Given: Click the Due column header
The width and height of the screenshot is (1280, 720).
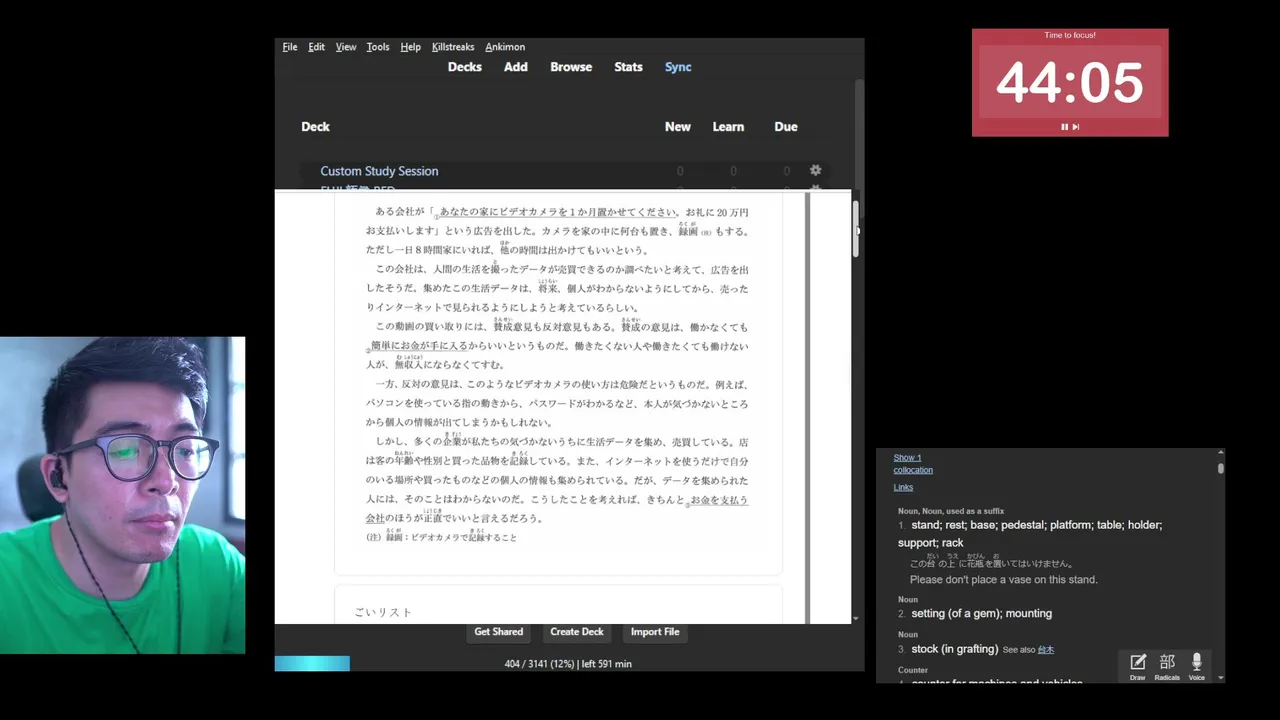Looking at the screenshot, I should (786, 127).
